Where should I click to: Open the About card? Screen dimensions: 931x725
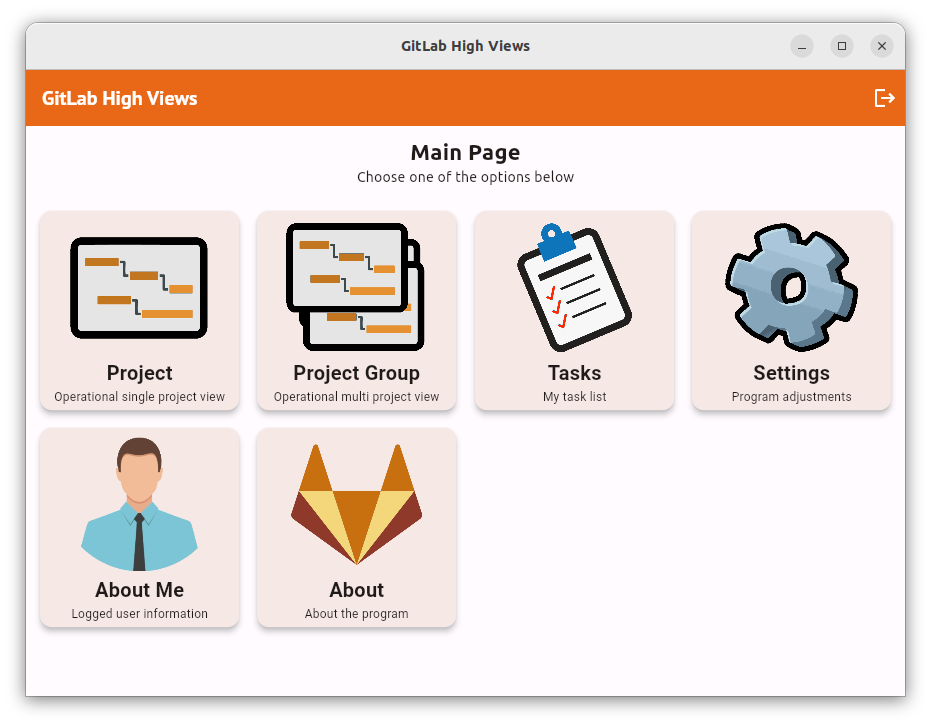(356, 528)
